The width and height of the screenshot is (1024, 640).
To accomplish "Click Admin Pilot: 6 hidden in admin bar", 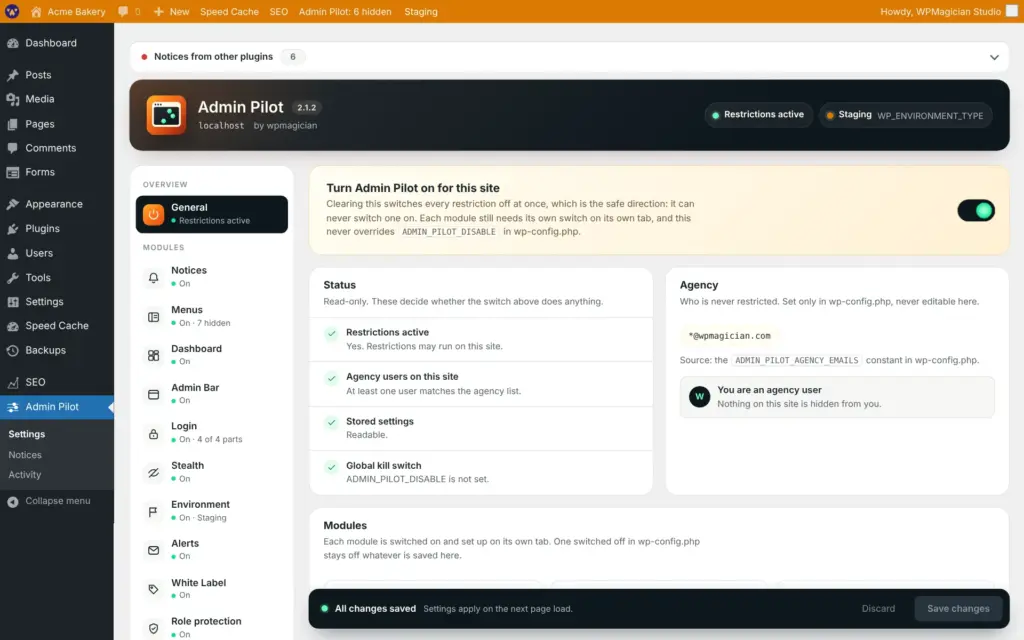I will 345,12.
